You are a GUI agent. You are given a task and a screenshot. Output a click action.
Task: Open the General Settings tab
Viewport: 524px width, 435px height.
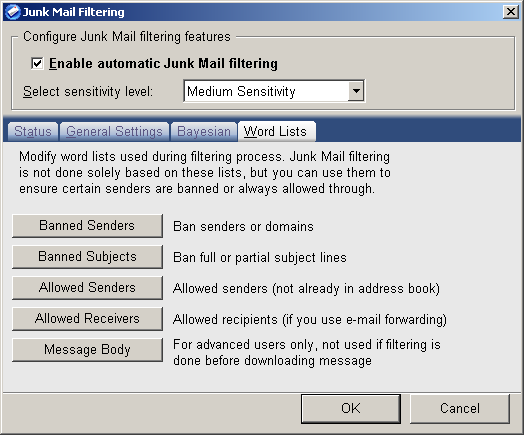114,132
